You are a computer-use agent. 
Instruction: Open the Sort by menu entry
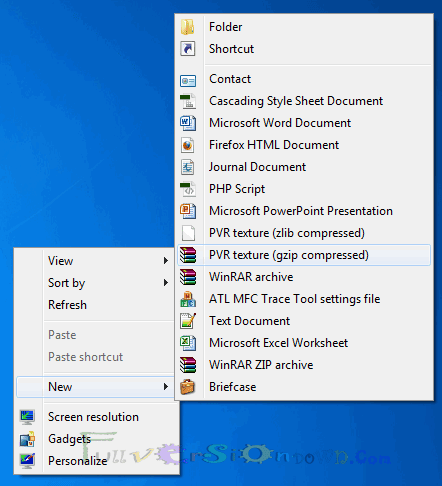95,283
